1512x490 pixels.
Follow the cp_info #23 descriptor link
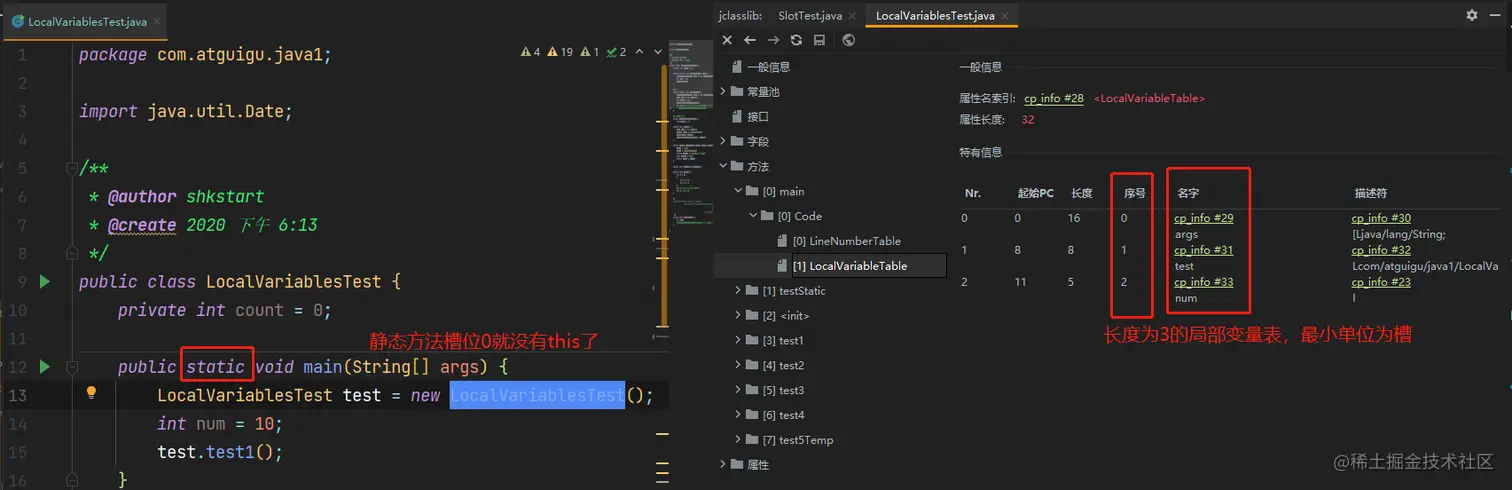(x=1382, y=282)
